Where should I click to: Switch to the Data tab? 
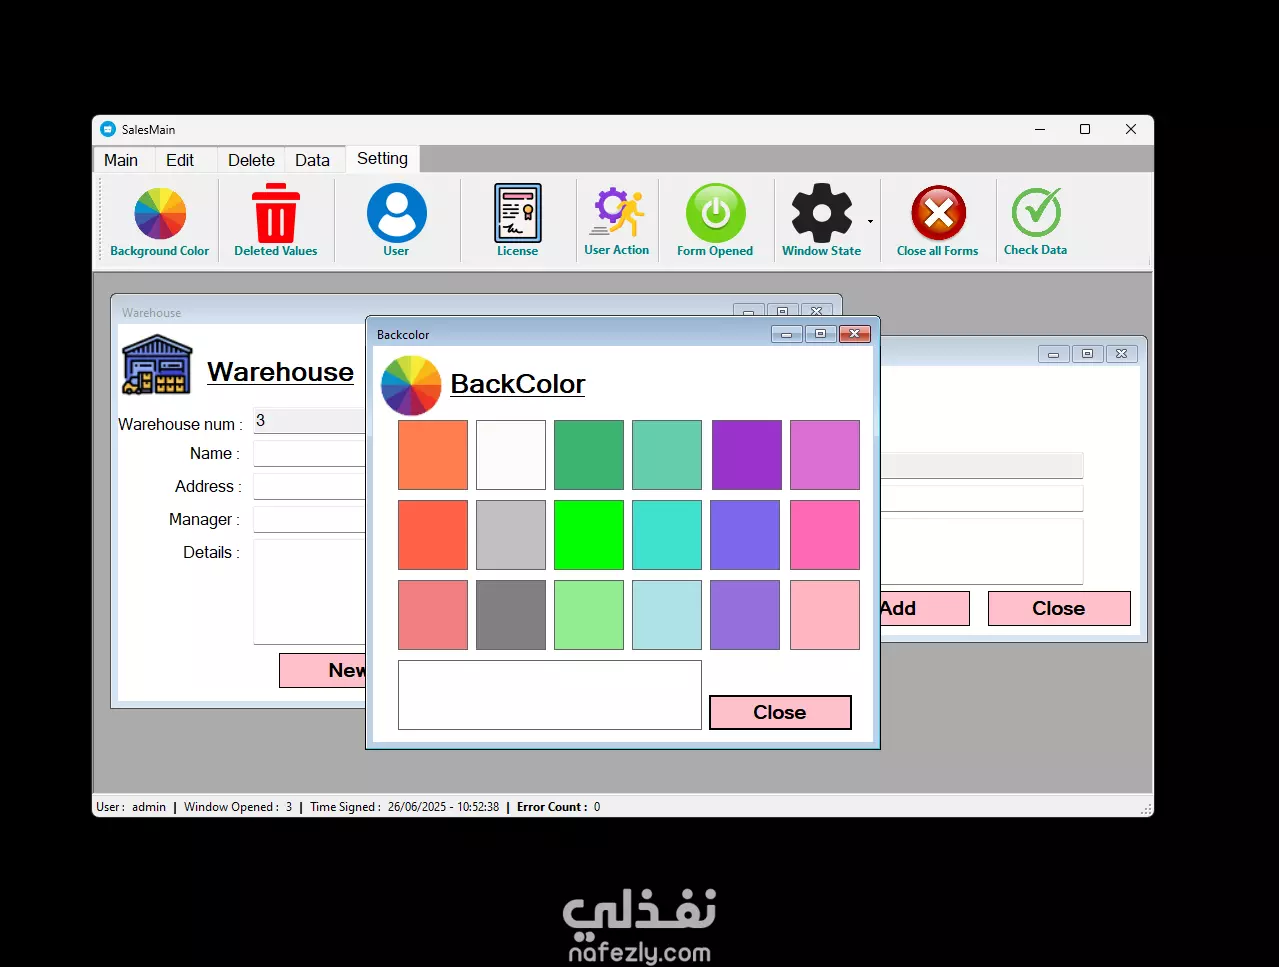click(x=312, y=160)
